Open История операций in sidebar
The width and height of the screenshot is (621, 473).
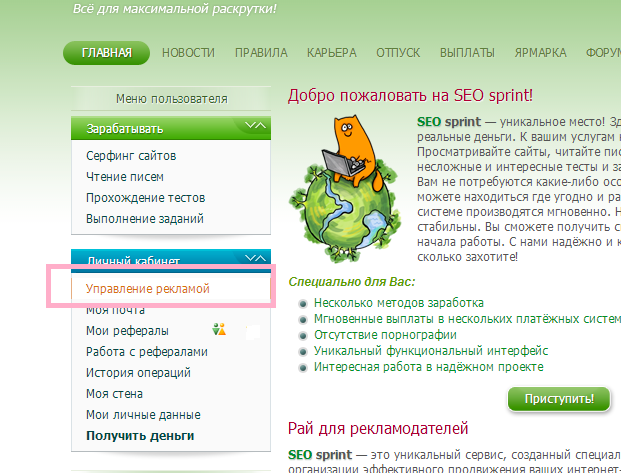(139, 372)
